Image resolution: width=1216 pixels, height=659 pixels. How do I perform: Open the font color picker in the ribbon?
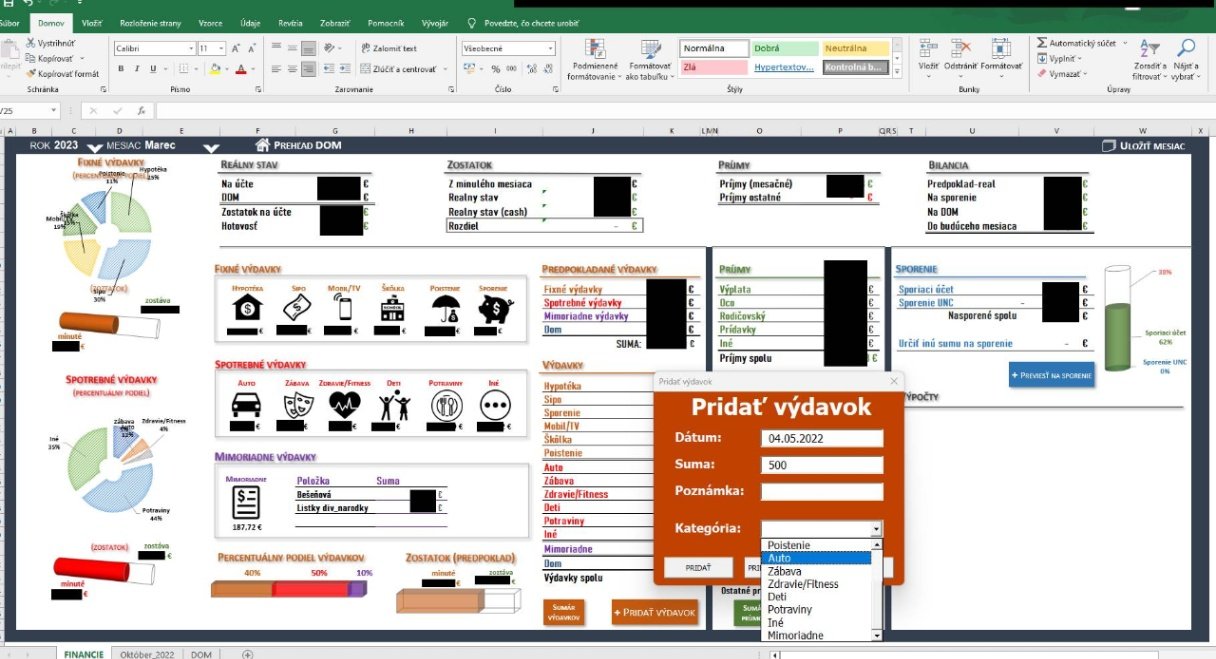(x=253, y=69)
